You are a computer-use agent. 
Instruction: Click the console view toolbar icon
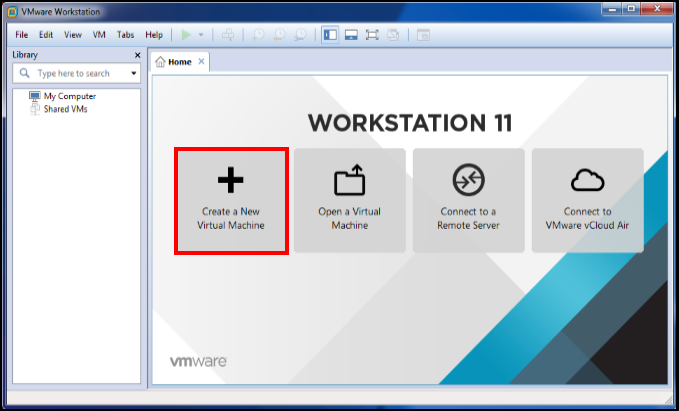click(423, 35)
